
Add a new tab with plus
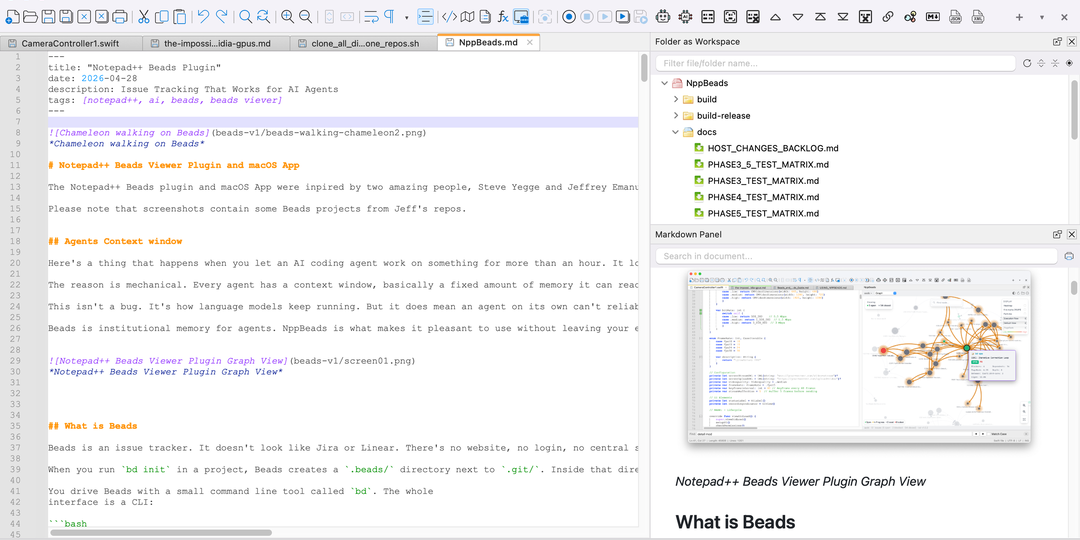tap(1019, 17)
